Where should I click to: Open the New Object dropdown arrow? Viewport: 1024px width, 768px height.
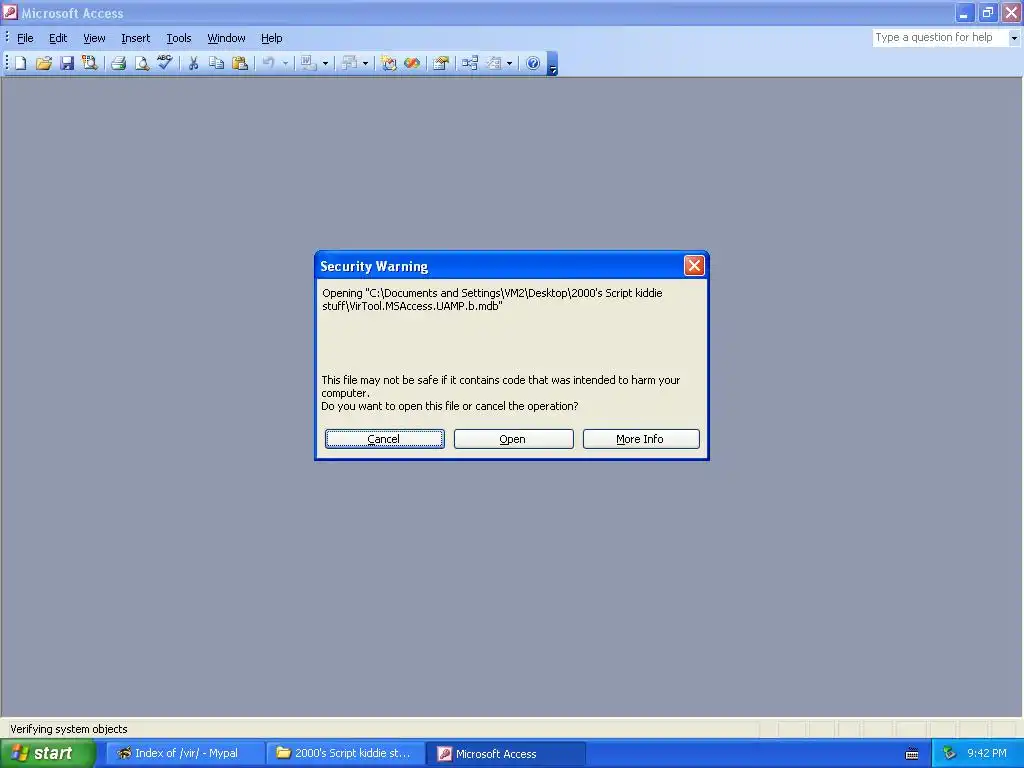509,63
